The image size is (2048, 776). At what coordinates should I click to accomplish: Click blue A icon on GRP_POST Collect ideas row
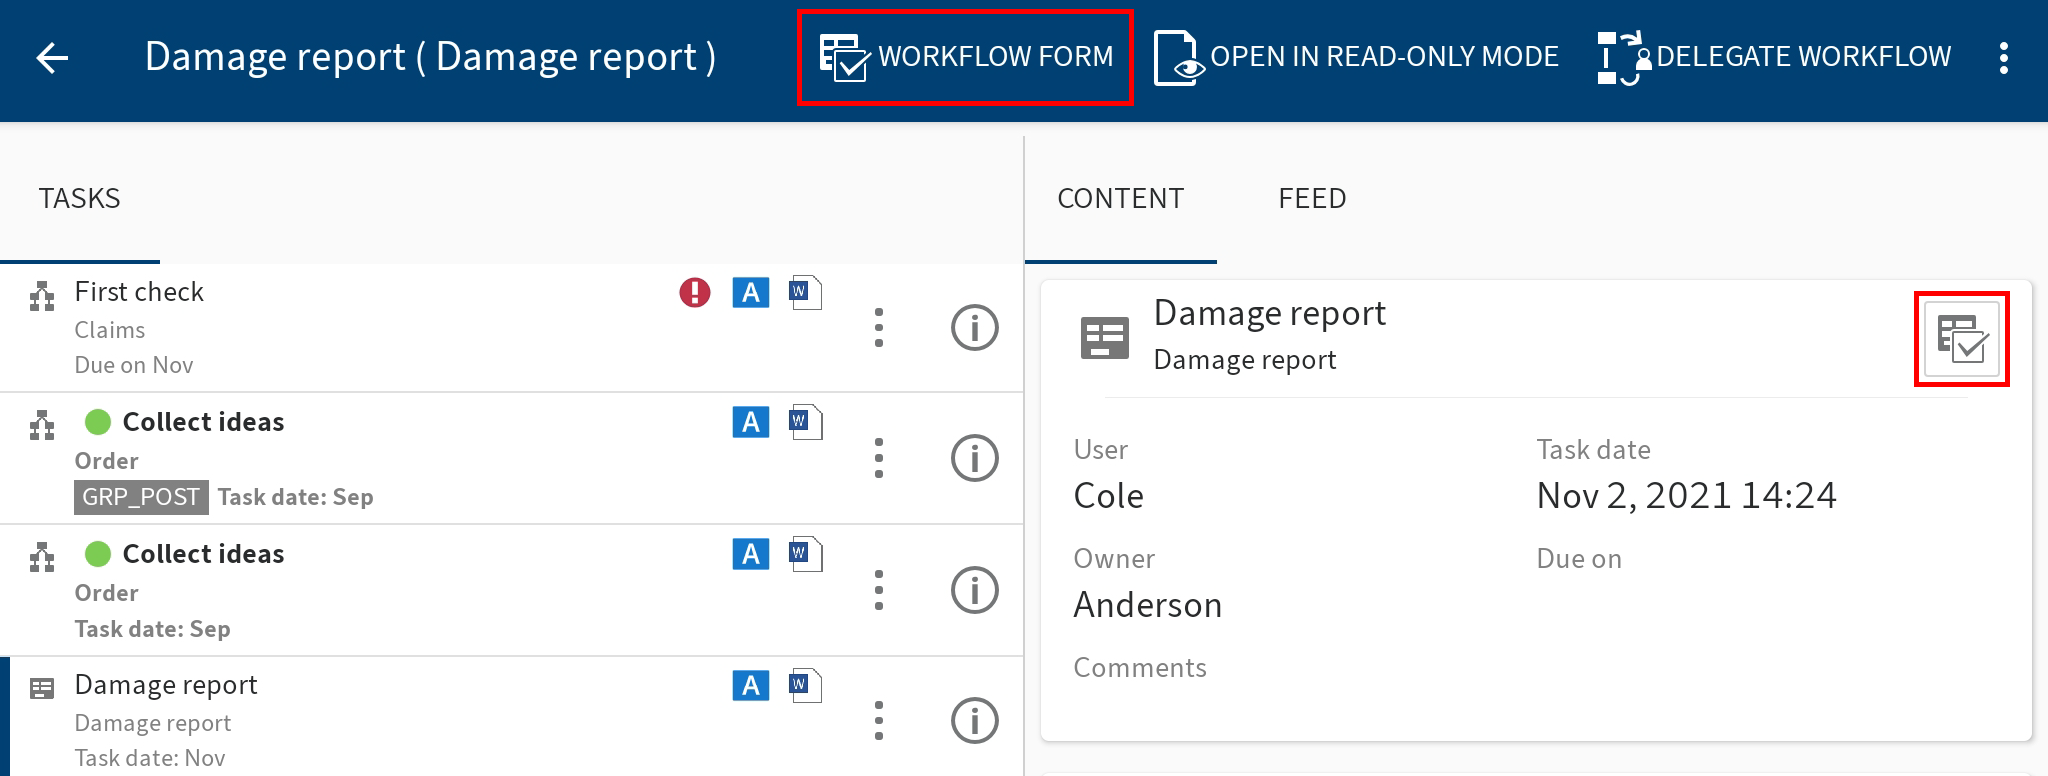click(751, 422)
